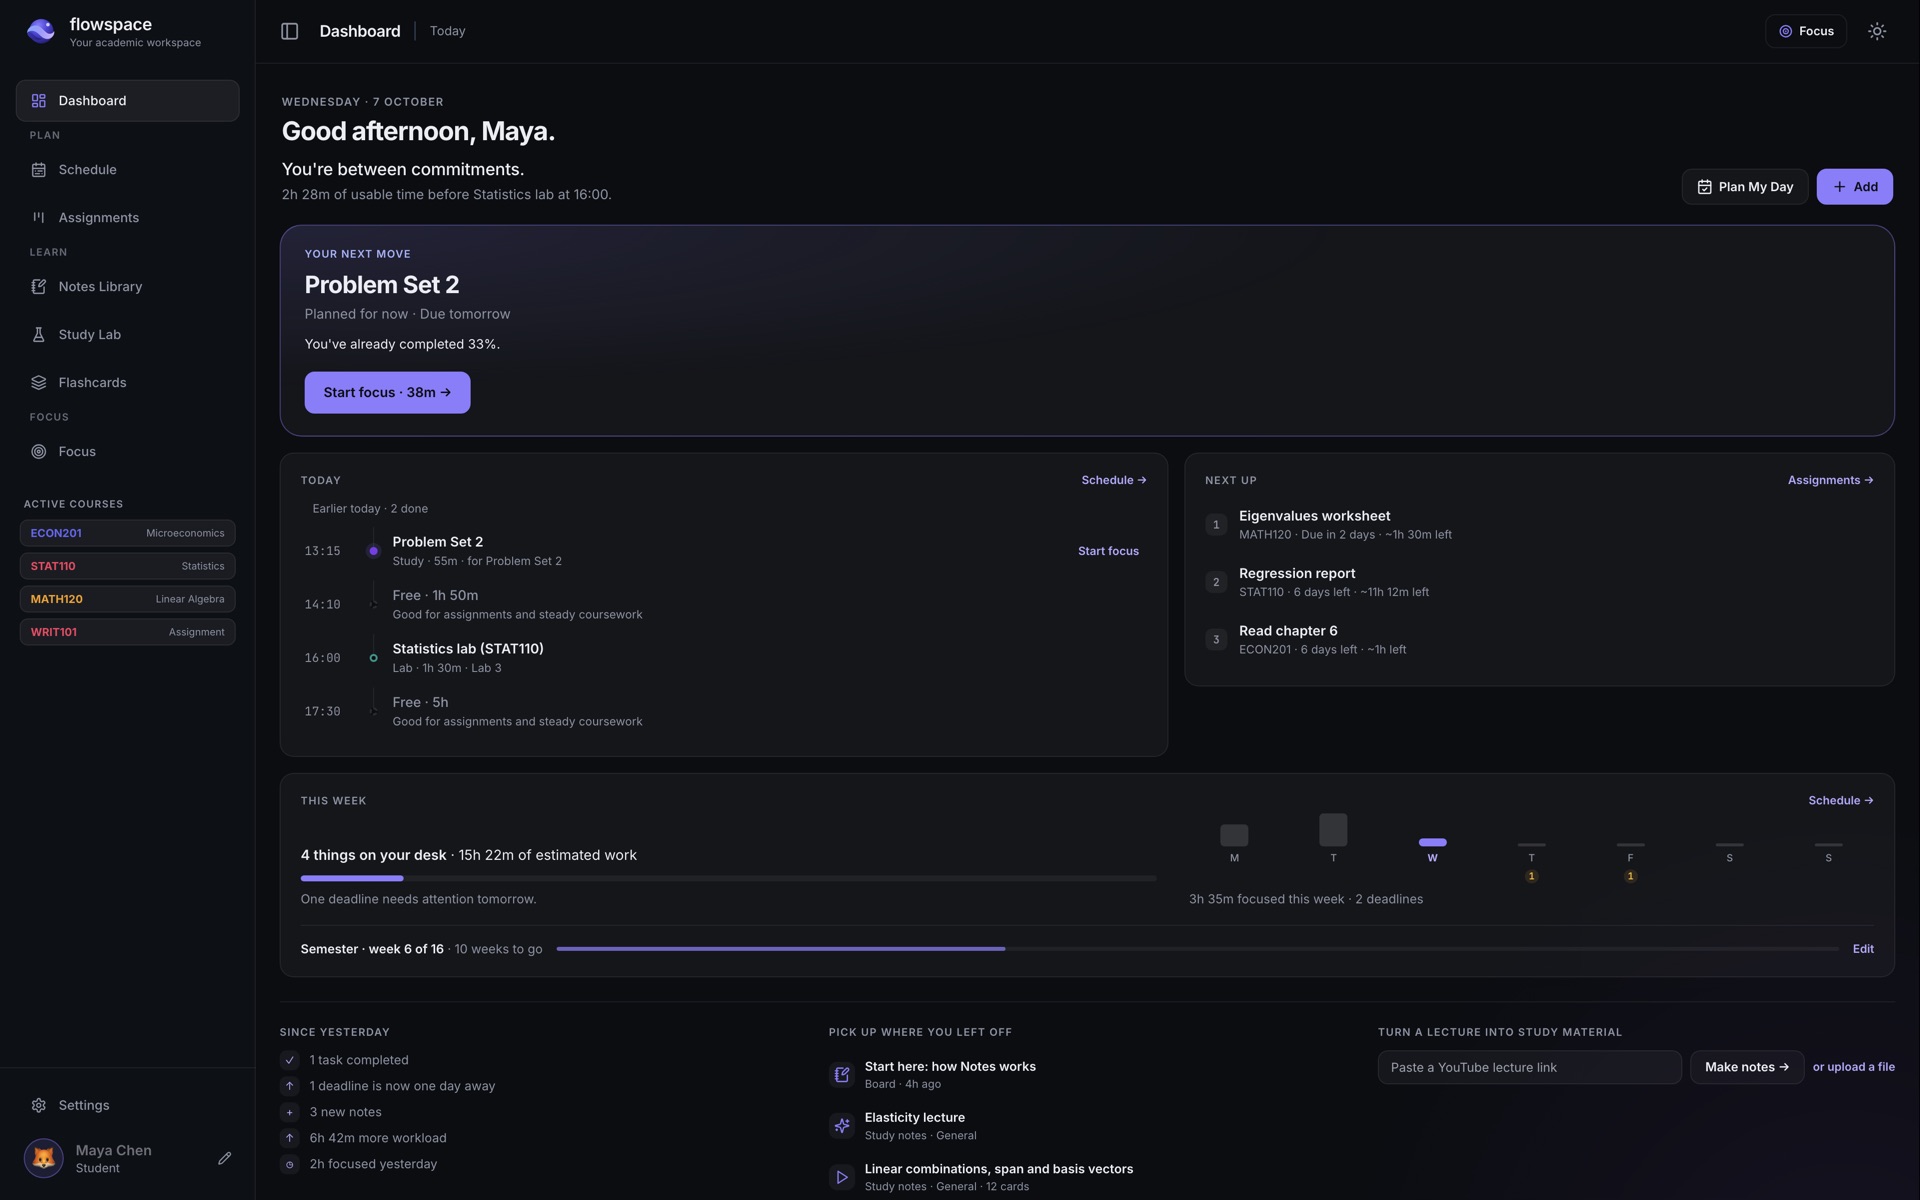The image size is (1920, 1200).
Task: Click Maya Chen's fox avatar
Action: pyautogui.click(x=44, y=1158)
